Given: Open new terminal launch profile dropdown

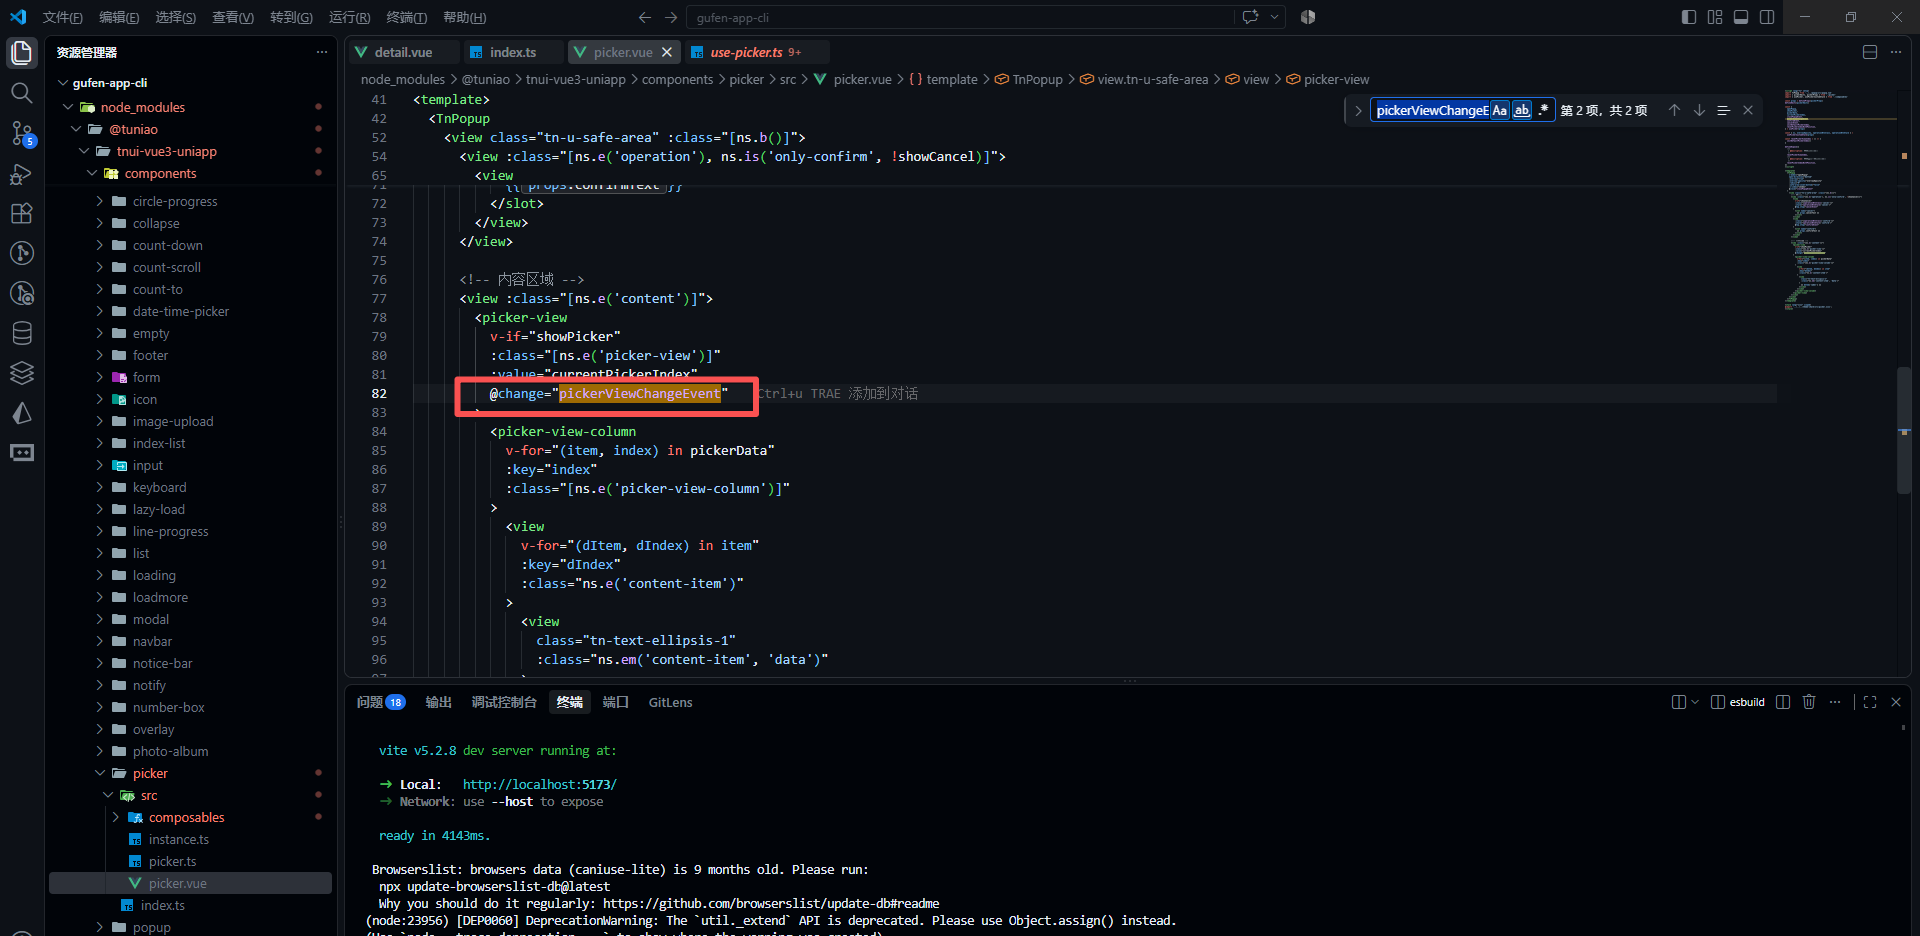Looking at the screenshot, I should point(1694,702).
